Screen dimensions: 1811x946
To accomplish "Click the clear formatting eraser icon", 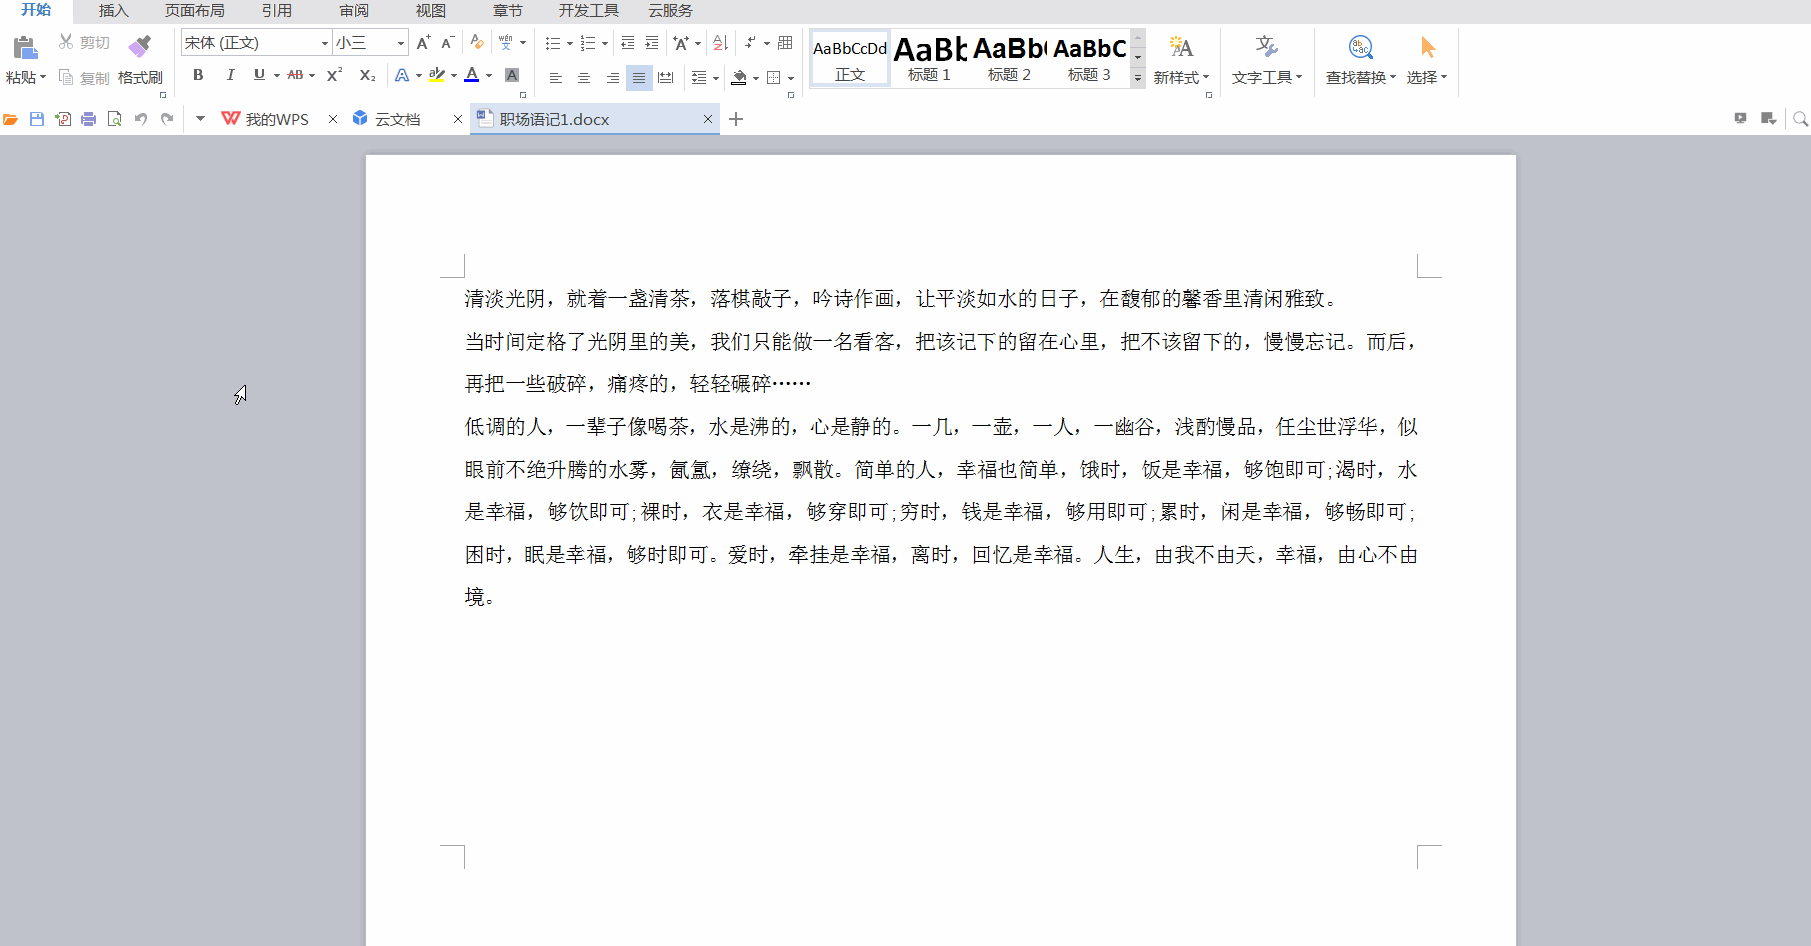I will (x=477, y=42).
